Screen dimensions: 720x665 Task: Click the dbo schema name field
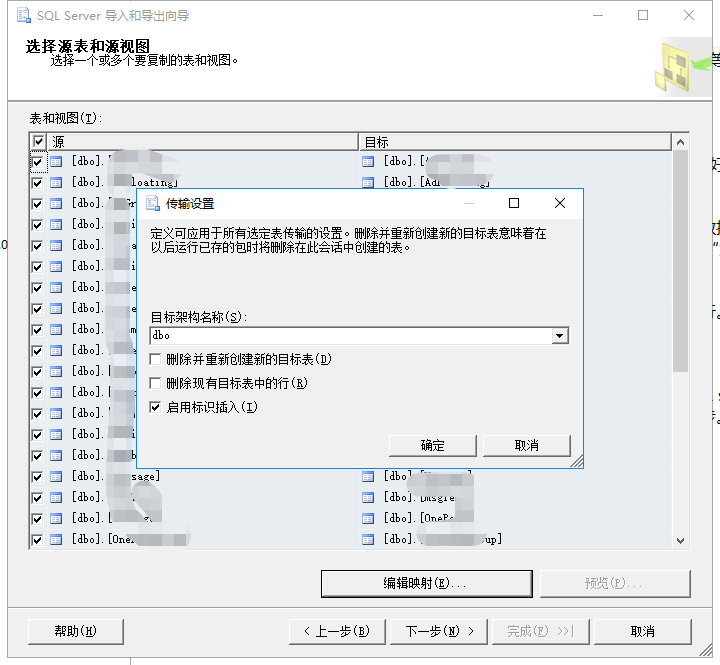click(351, 336)
